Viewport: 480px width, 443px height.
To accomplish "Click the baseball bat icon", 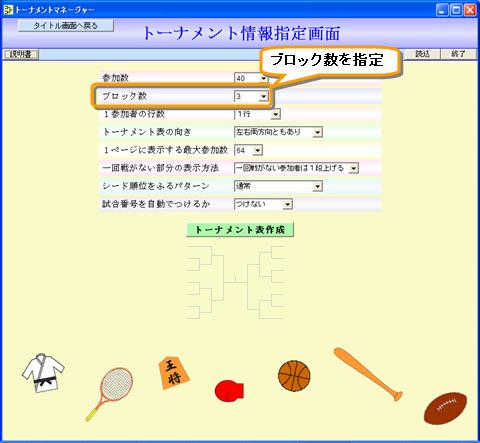I will 368,374.
